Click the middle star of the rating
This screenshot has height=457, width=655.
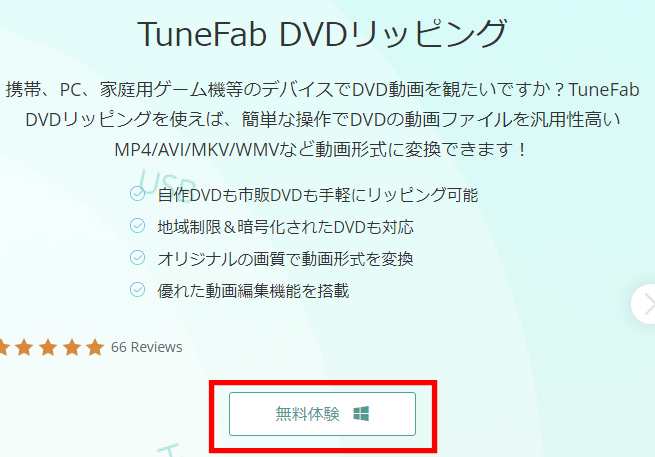(x=48, y=347)
